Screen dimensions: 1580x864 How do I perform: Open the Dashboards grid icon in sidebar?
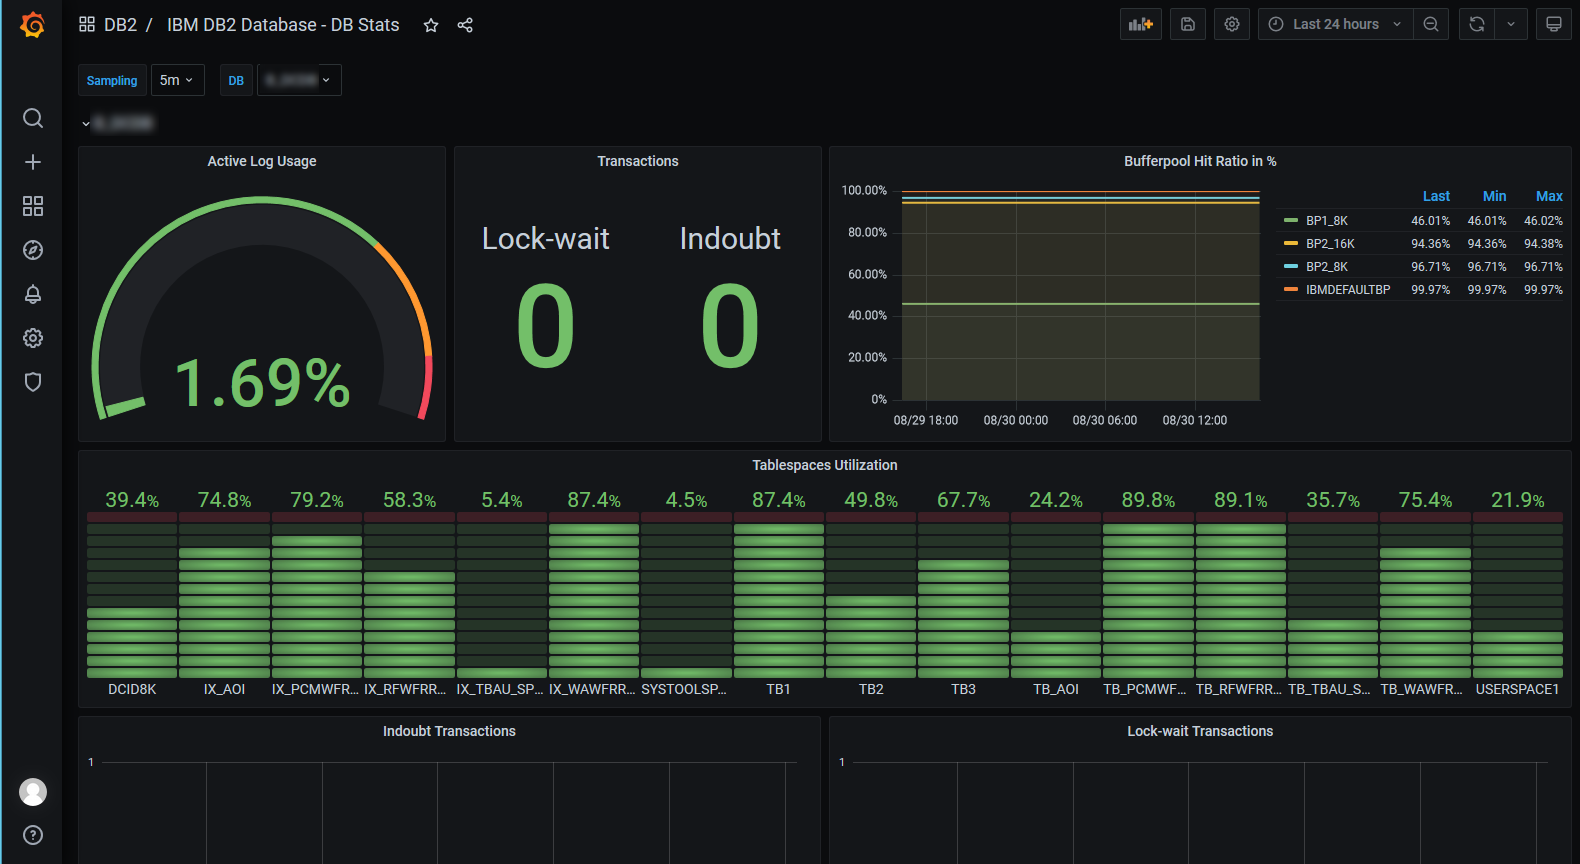[x=33, y=206]
